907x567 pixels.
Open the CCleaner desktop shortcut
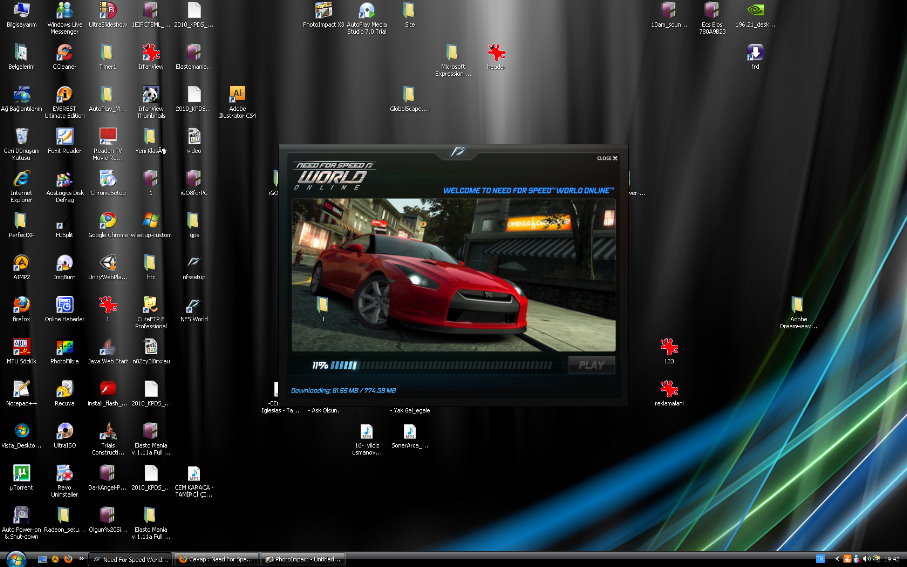[64, 56]
